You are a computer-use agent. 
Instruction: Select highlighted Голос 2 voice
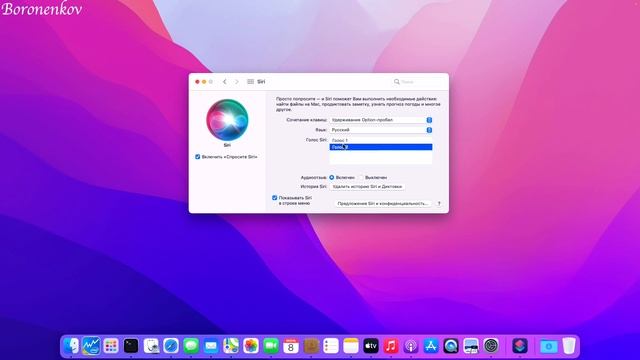[x=381, y=147]
